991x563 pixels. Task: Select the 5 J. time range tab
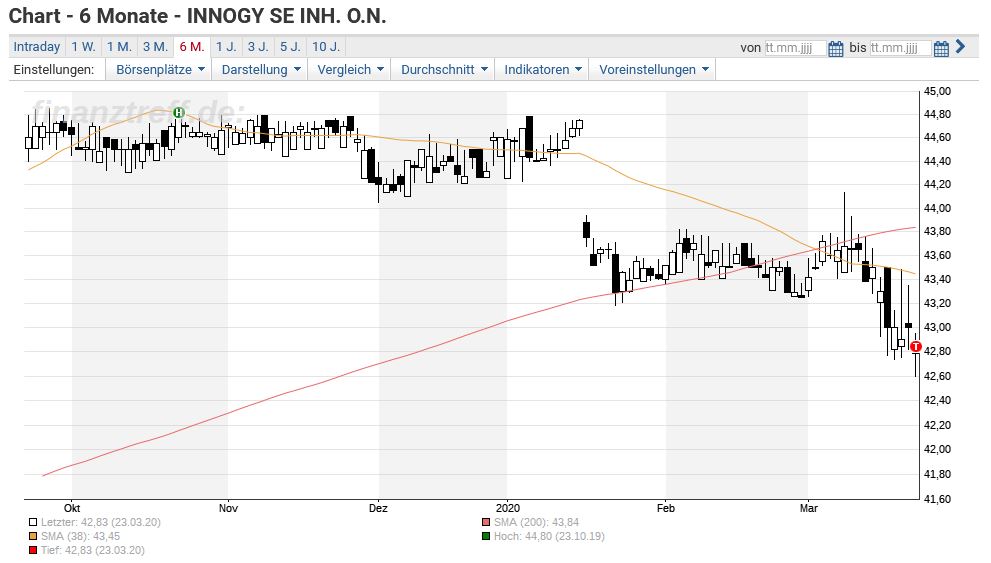(x=290, y=47)
